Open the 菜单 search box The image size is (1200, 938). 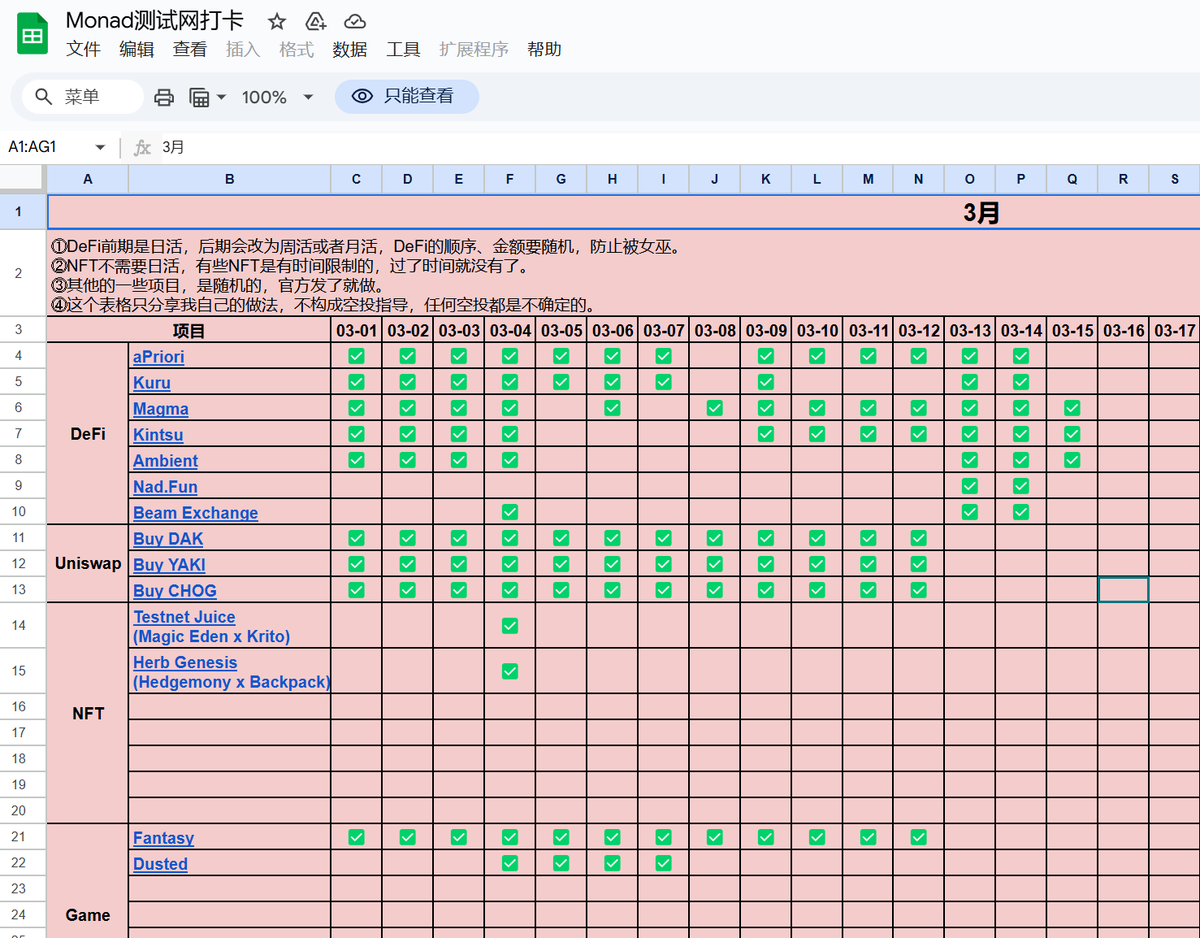83,97
